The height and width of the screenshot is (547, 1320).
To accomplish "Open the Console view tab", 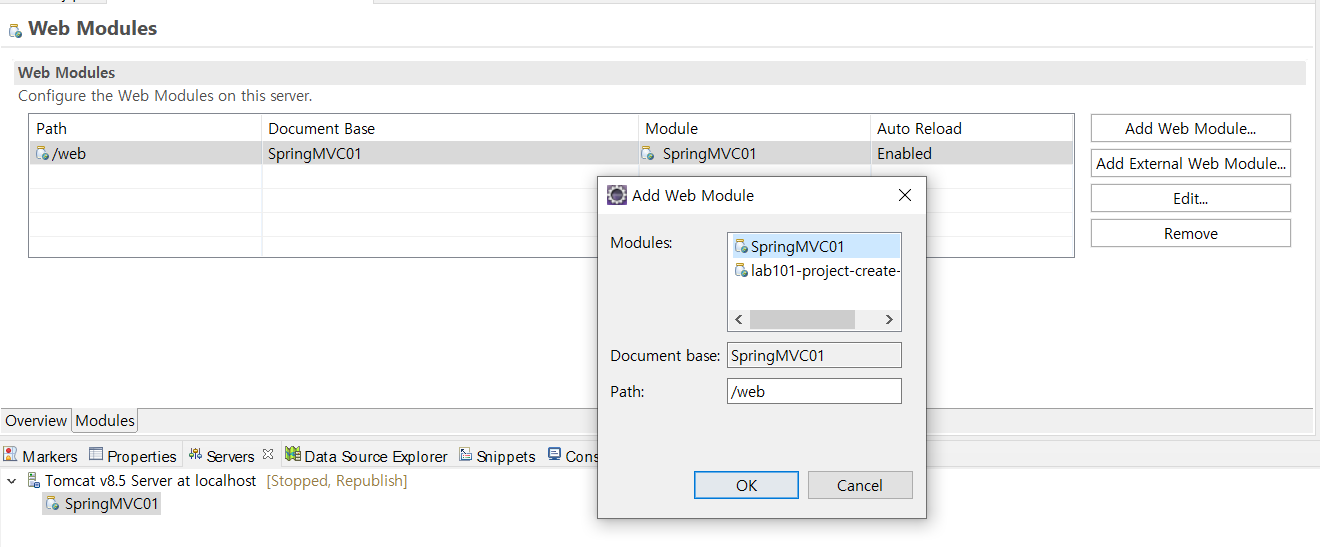I will (x=573, y=456).
